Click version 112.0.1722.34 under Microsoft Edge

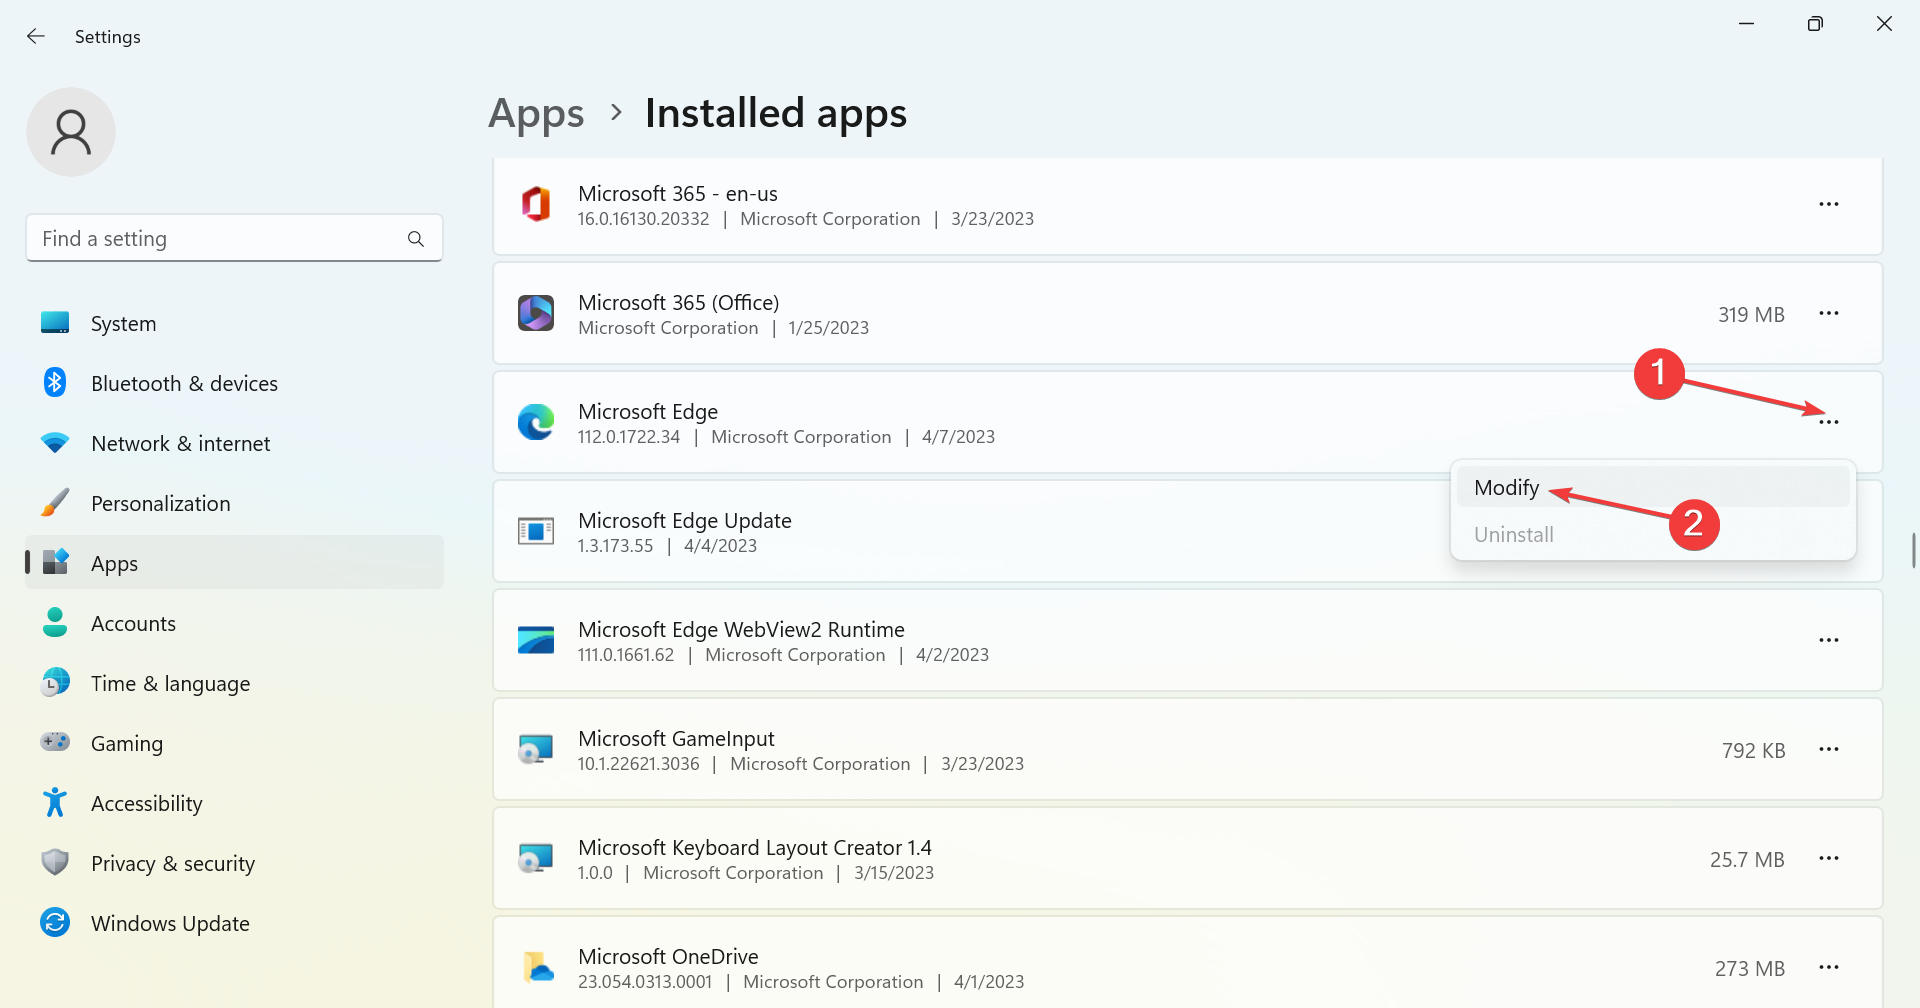(x=628, y=437)
